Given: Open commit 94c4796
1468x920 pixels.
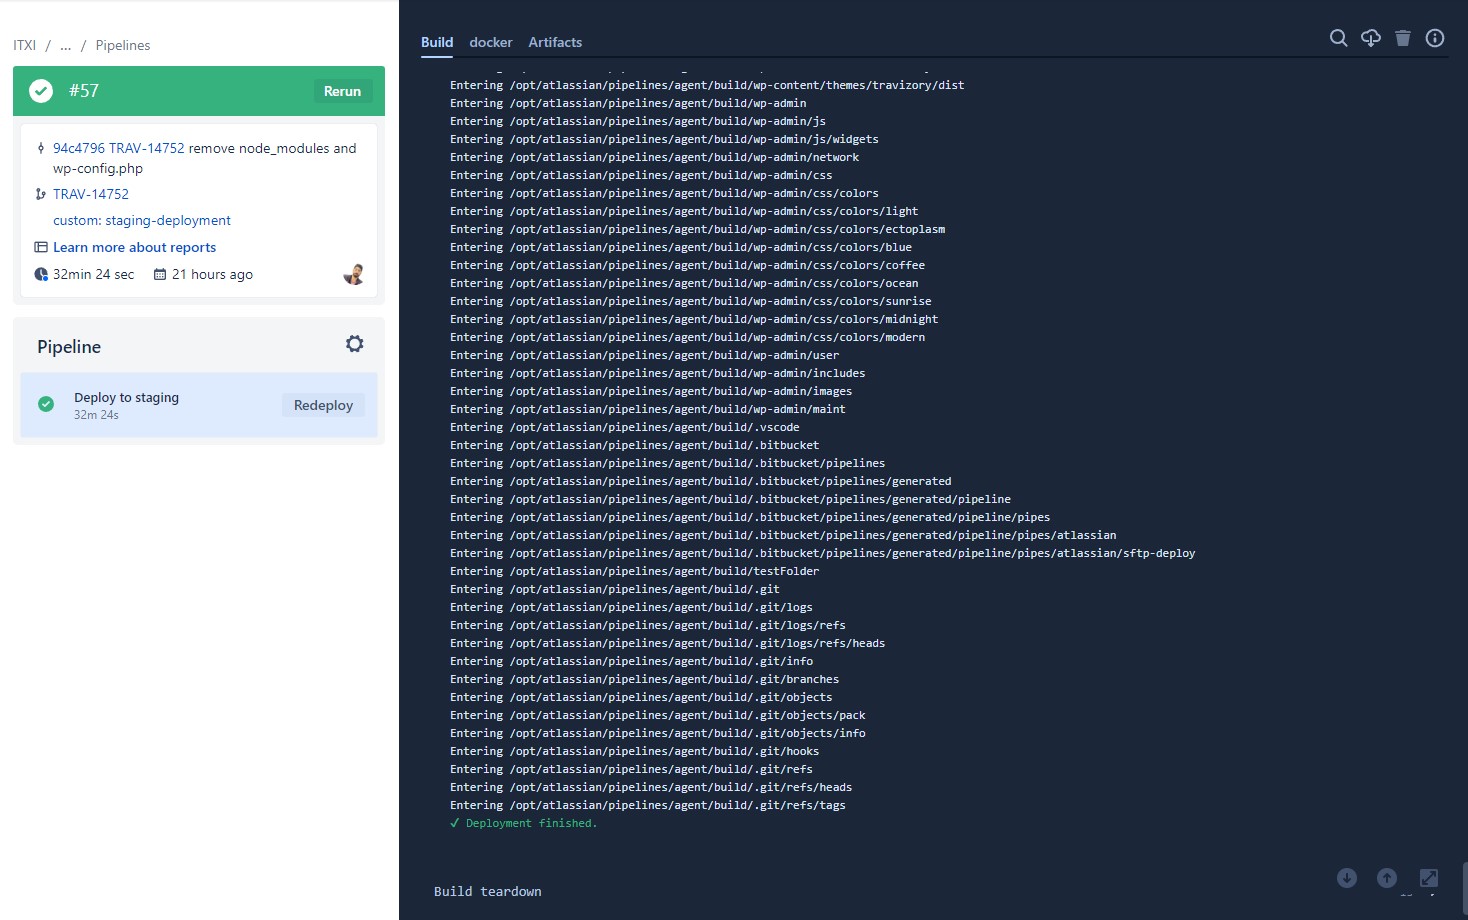Looking at the screenshot, I should 77,148.
